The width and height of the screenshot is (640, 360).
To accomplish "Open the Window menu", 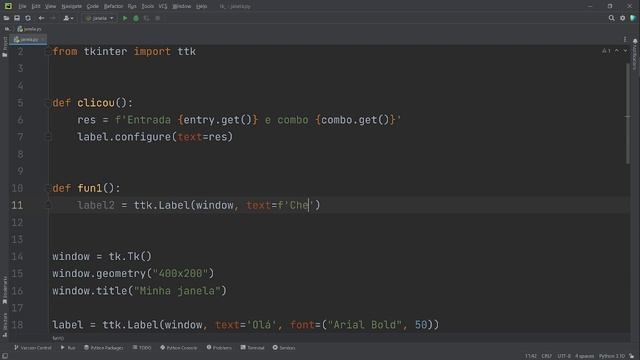I will pos(182,6).
